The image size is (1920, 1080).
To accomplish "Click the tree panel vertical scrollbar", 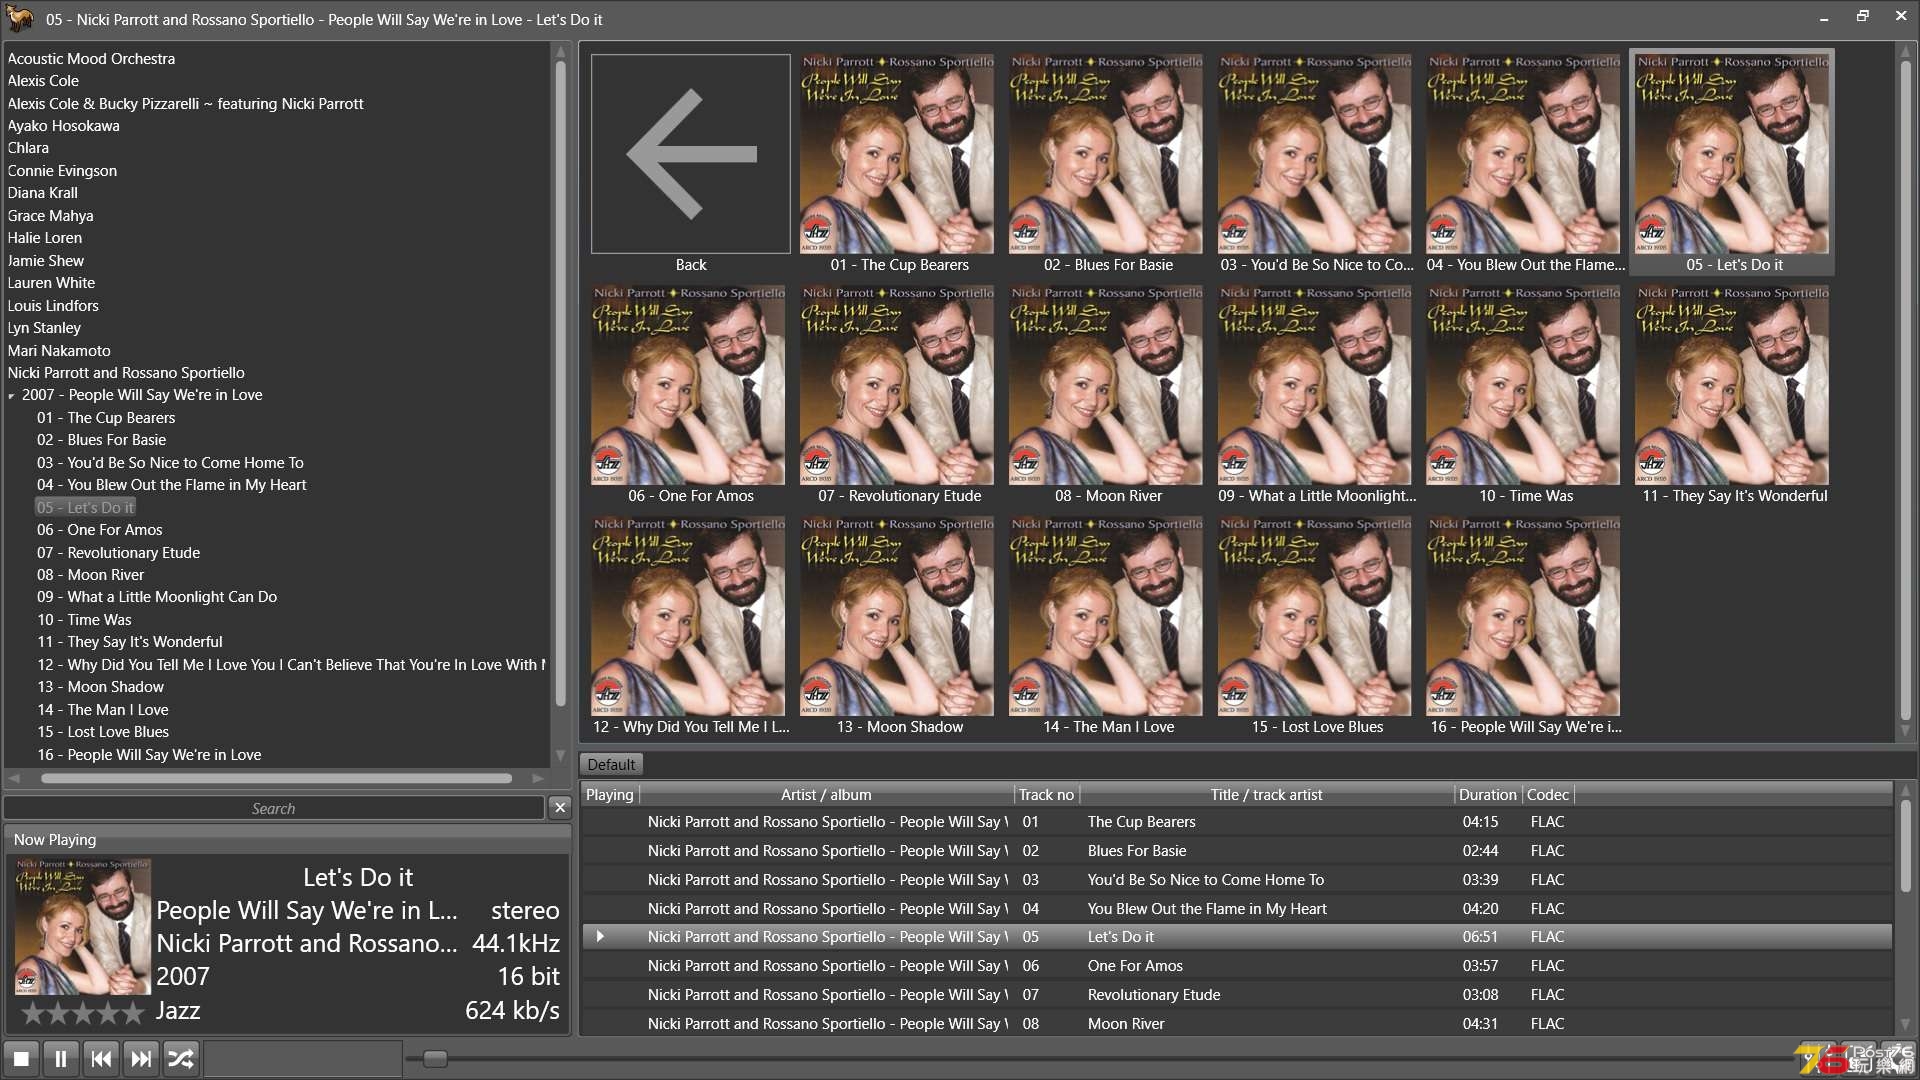I will coord(560,384).
